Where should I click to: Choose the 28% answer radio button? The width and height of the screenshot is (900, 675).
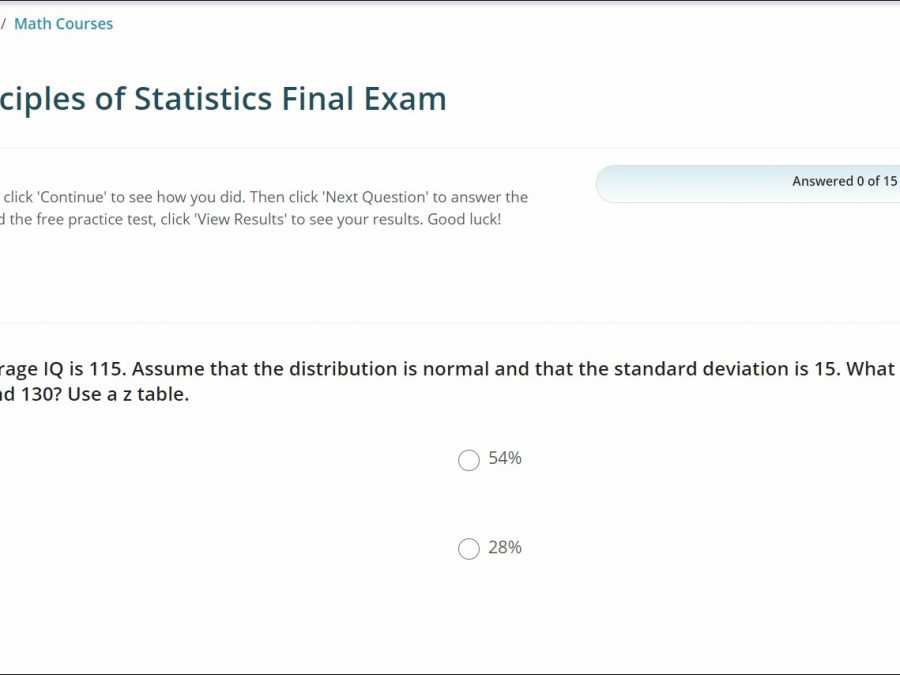pos(469,549)
